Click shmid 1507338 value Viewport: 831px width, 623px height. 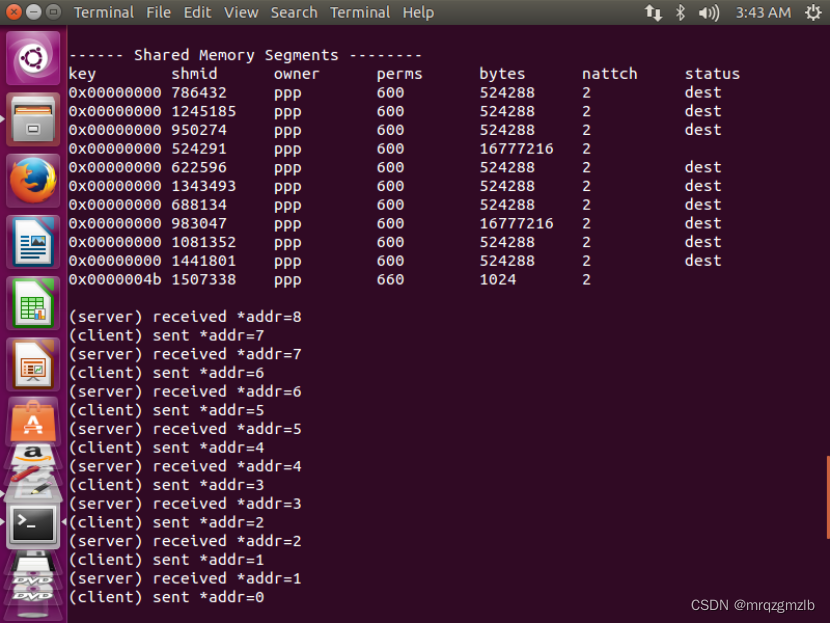click(204, 280)
